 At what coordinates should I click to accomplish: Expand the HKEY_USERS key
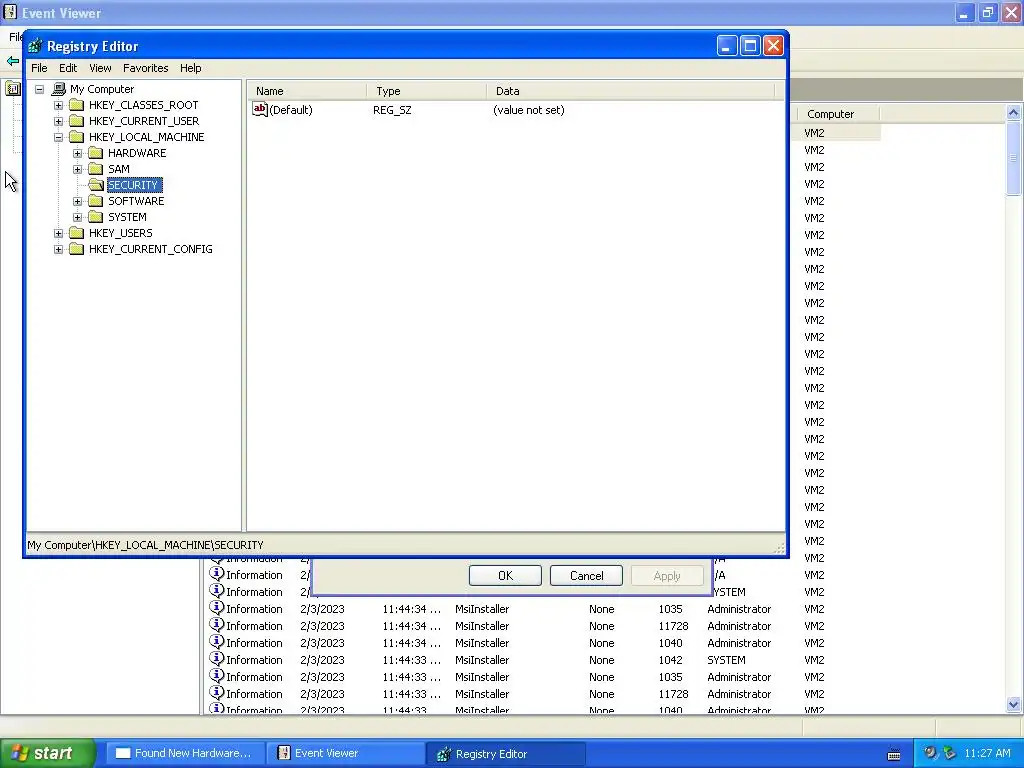[58, 233]
